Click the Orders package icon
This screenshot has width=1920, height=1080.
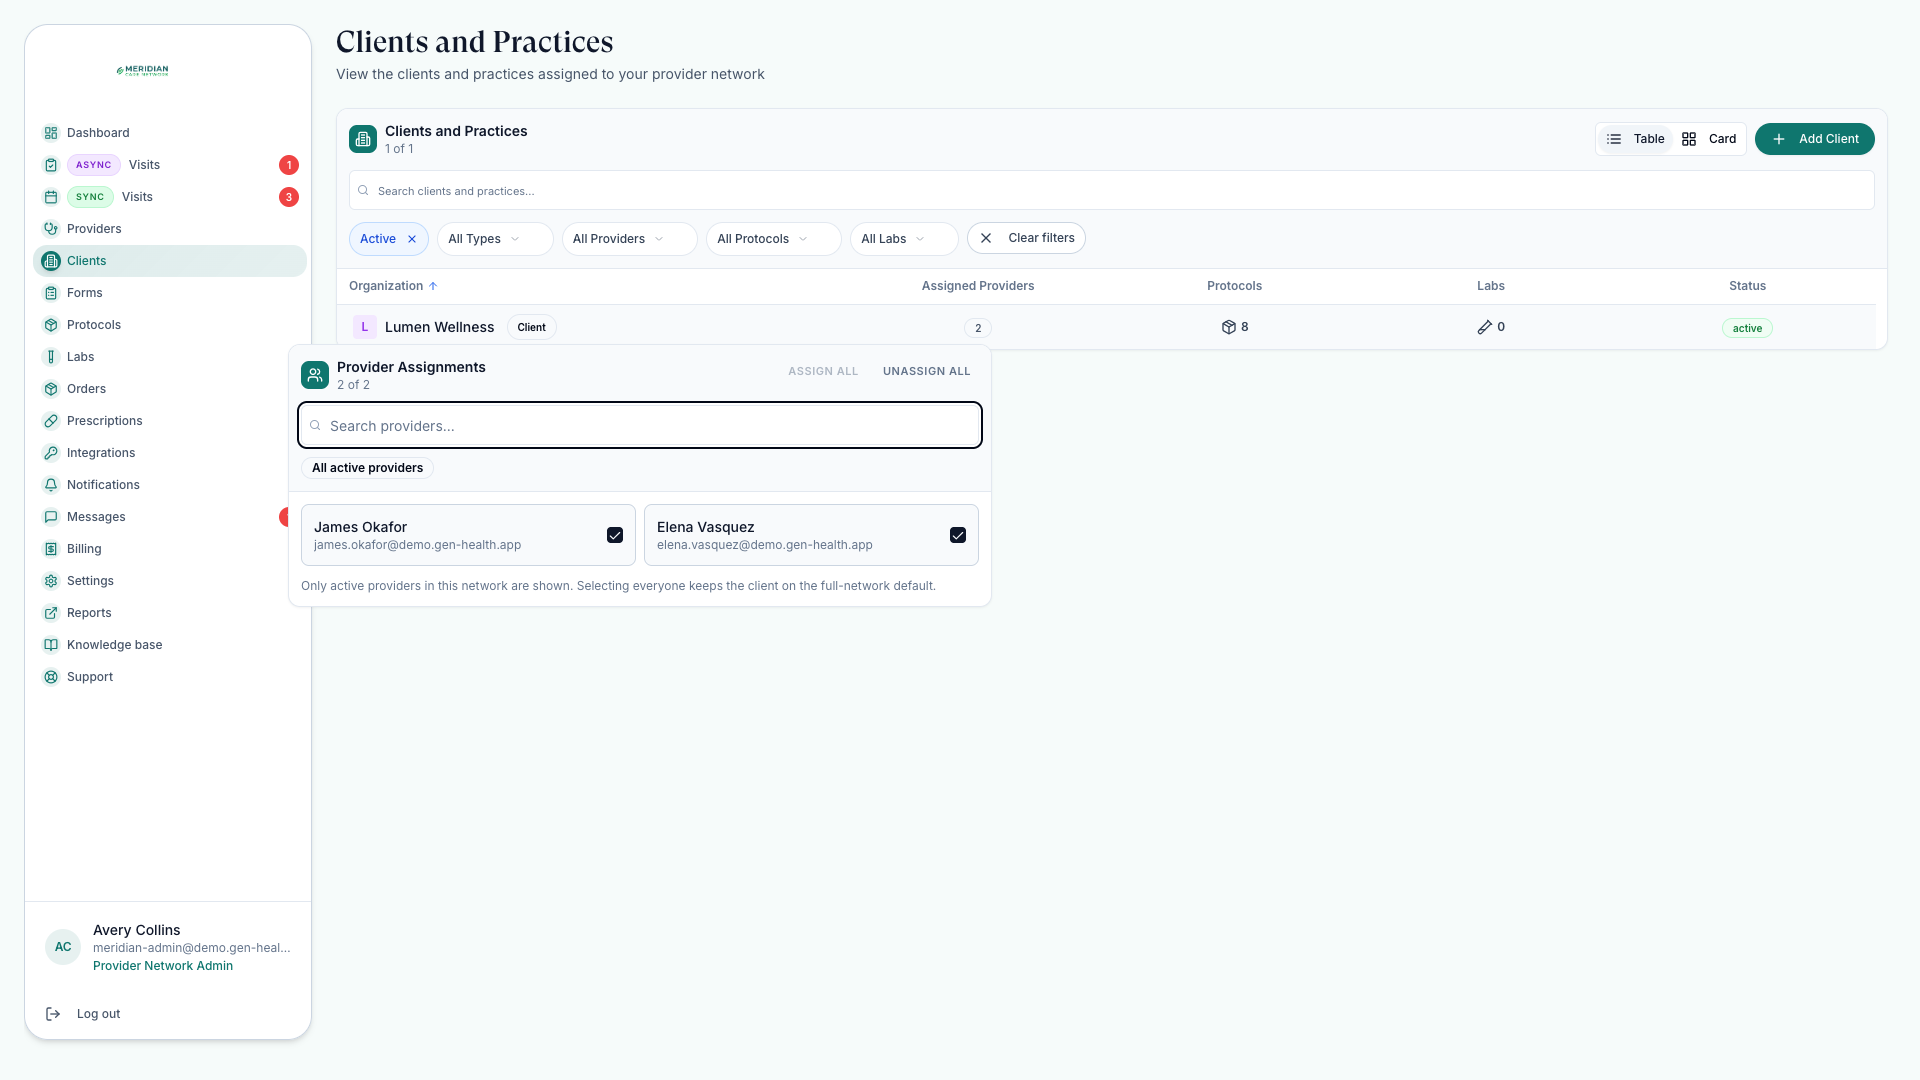(51, 389)
